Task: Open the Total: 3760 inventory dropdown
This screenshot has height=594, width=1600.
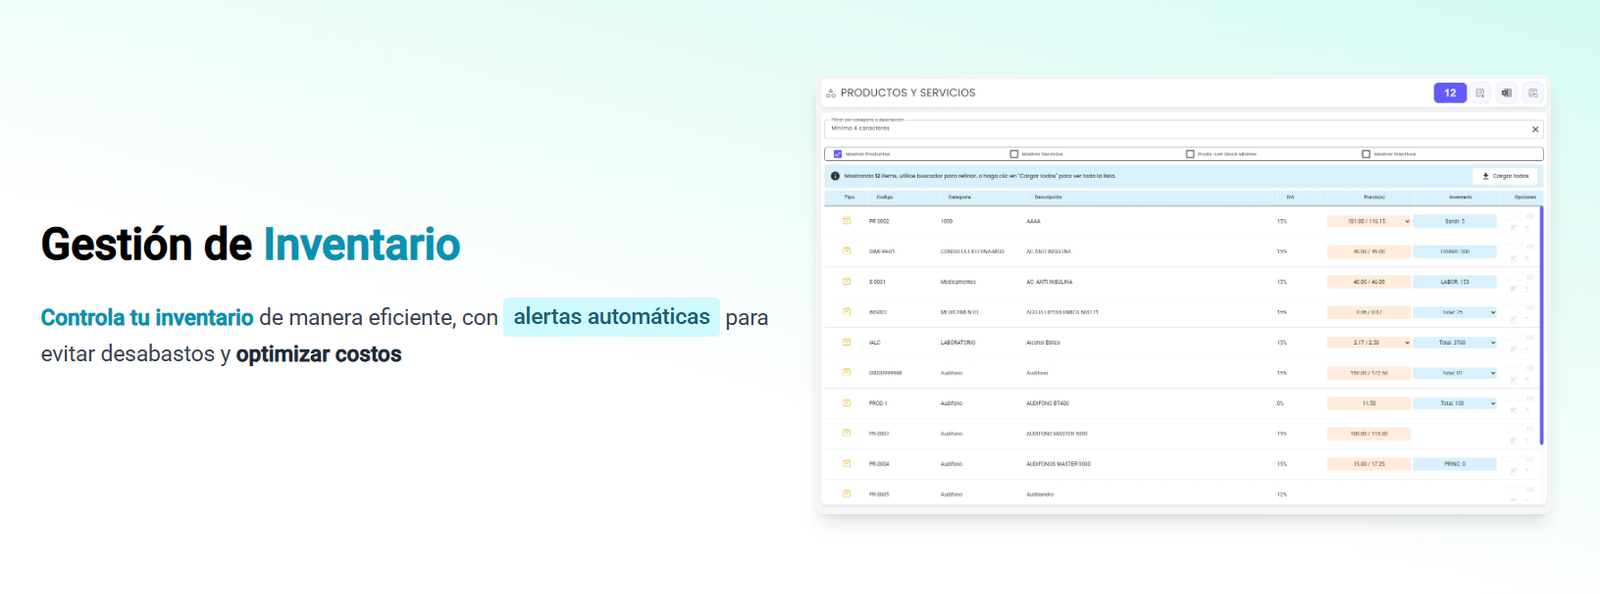Action: [x=1455, y=342]
